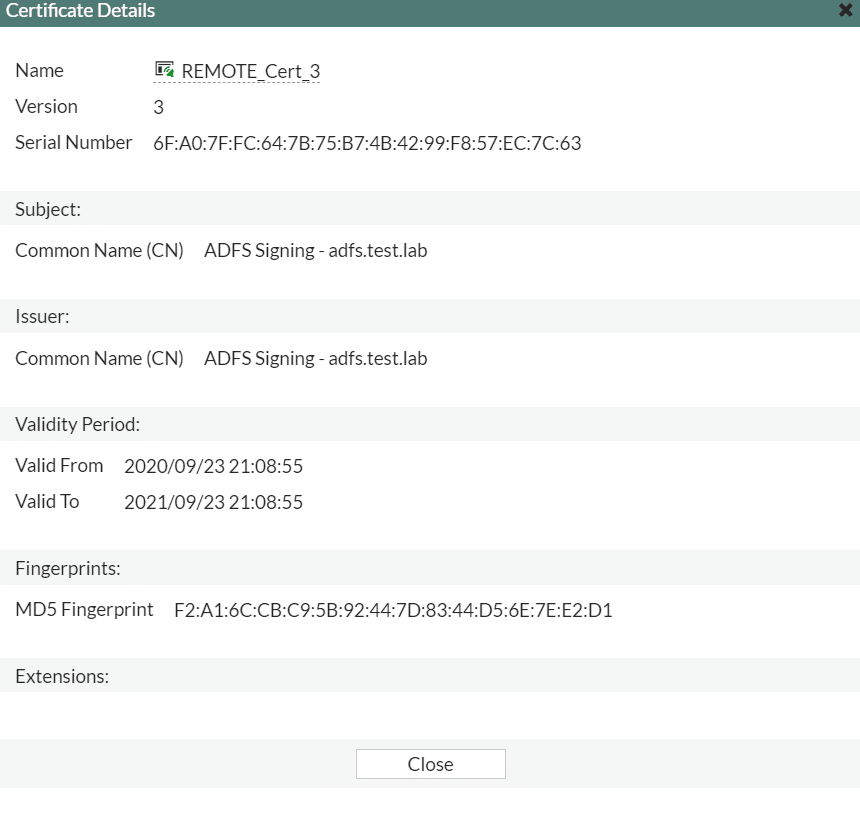Screen dimensions: 860x838
Task: Click the Common Name (CN) label under Subject
Action: [x=99, y=251]
